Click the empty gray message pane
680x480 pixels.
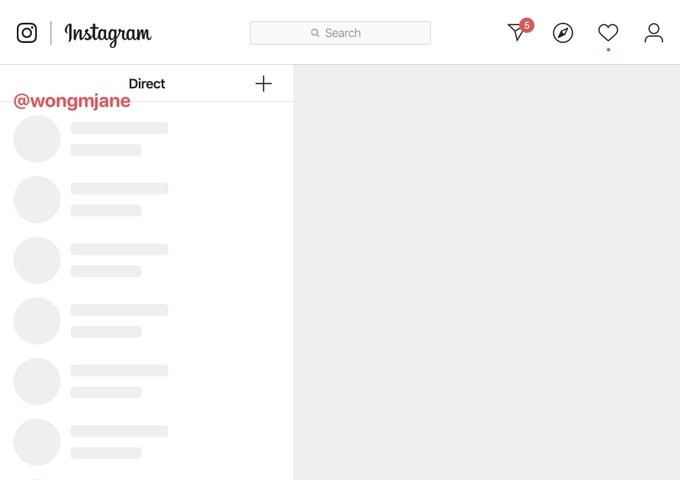(x=487, y=272)
